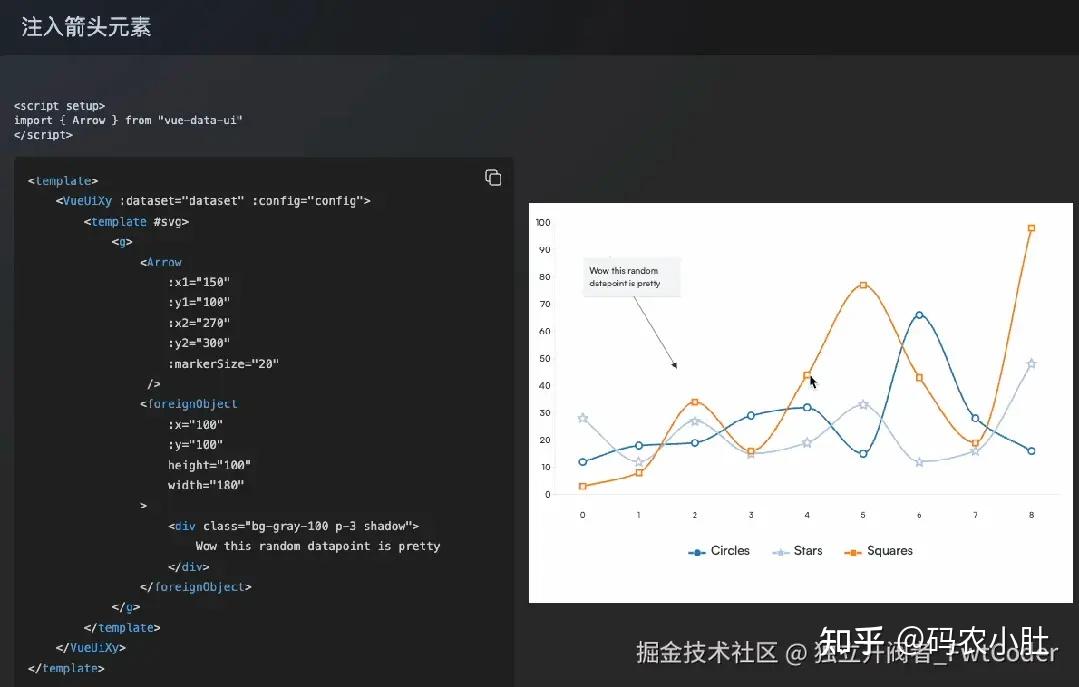1079x687 pixels.
Task: Click the '<div class="bg-gray-100 p-3 shadow">' line
Action: [x=294, y=526]
